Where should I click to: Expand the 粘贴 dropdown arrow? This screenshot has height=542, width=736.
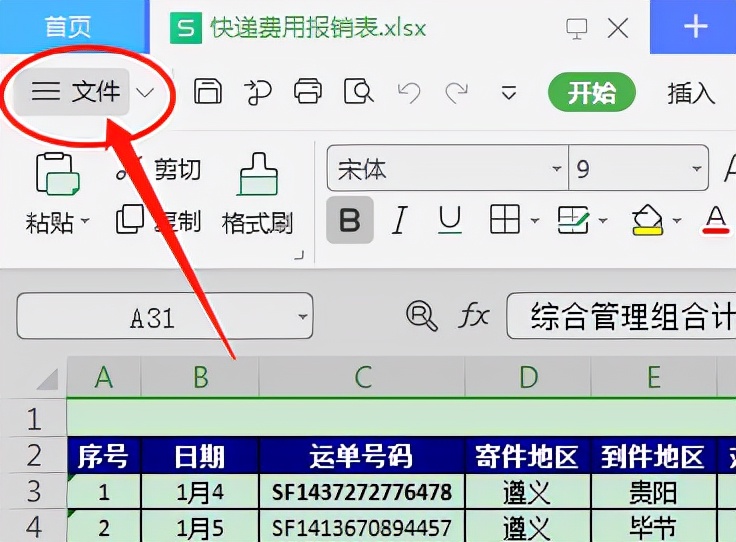tap(85, 221)
